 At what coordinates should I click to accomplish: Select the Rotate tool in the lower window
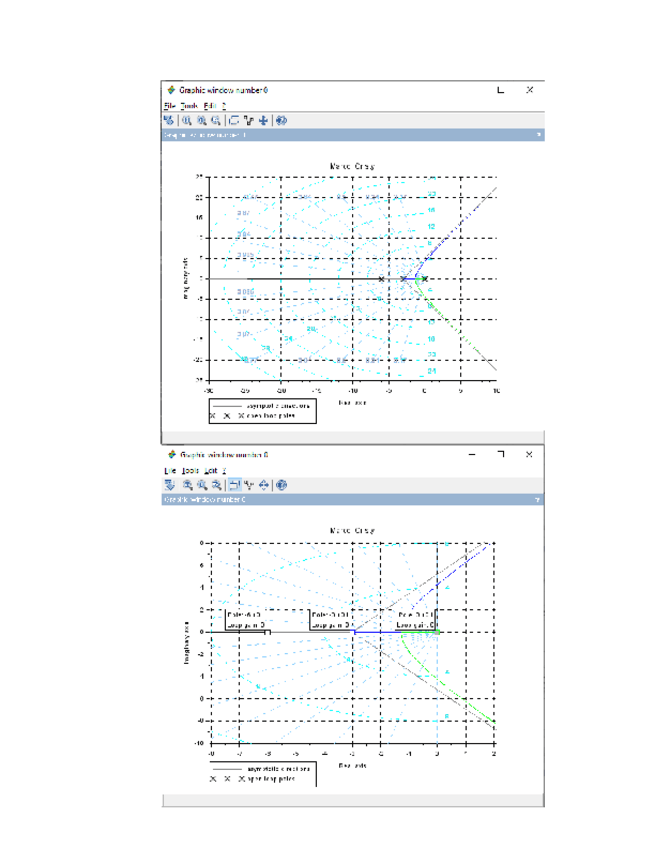point(169,485)
